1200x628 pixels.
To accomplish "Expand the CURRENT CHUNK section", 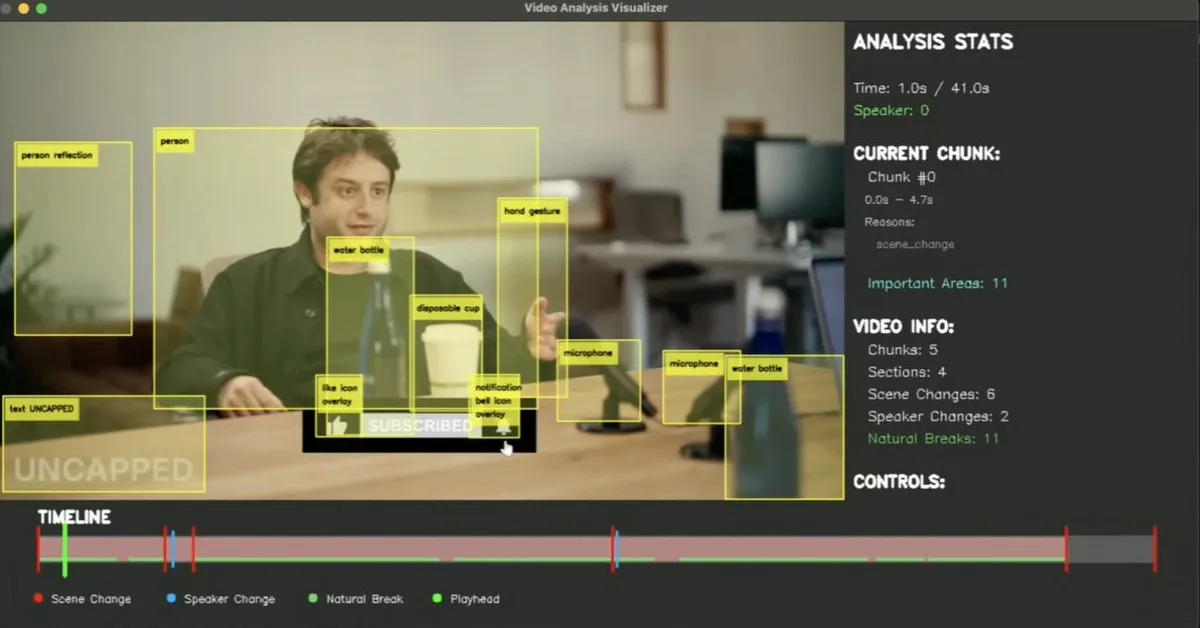I will pyautogui.click(x=927, y=153).
